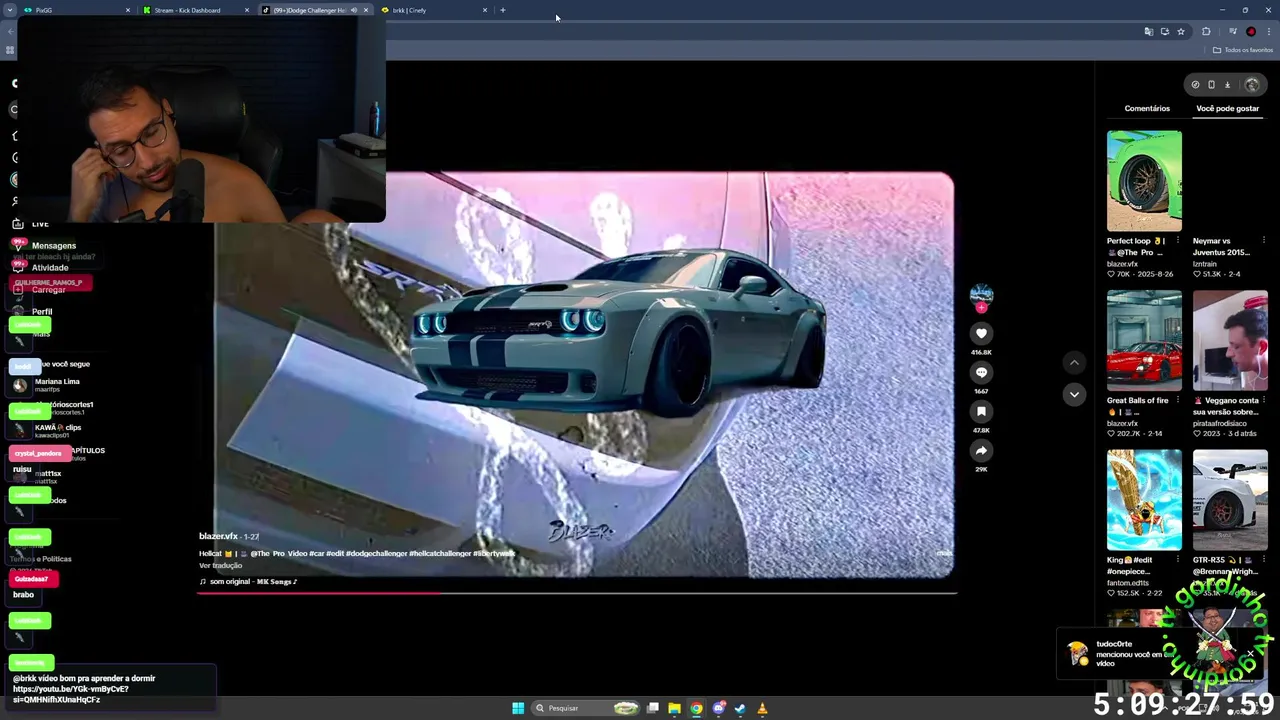Click Mariana Lima in following list
This screenshot has width=1280, height=720.
point(57,384)
